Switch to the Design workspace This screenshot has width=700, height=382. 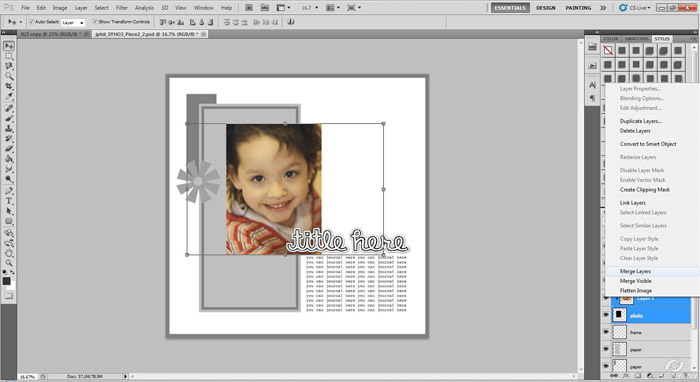click(546, 8)
